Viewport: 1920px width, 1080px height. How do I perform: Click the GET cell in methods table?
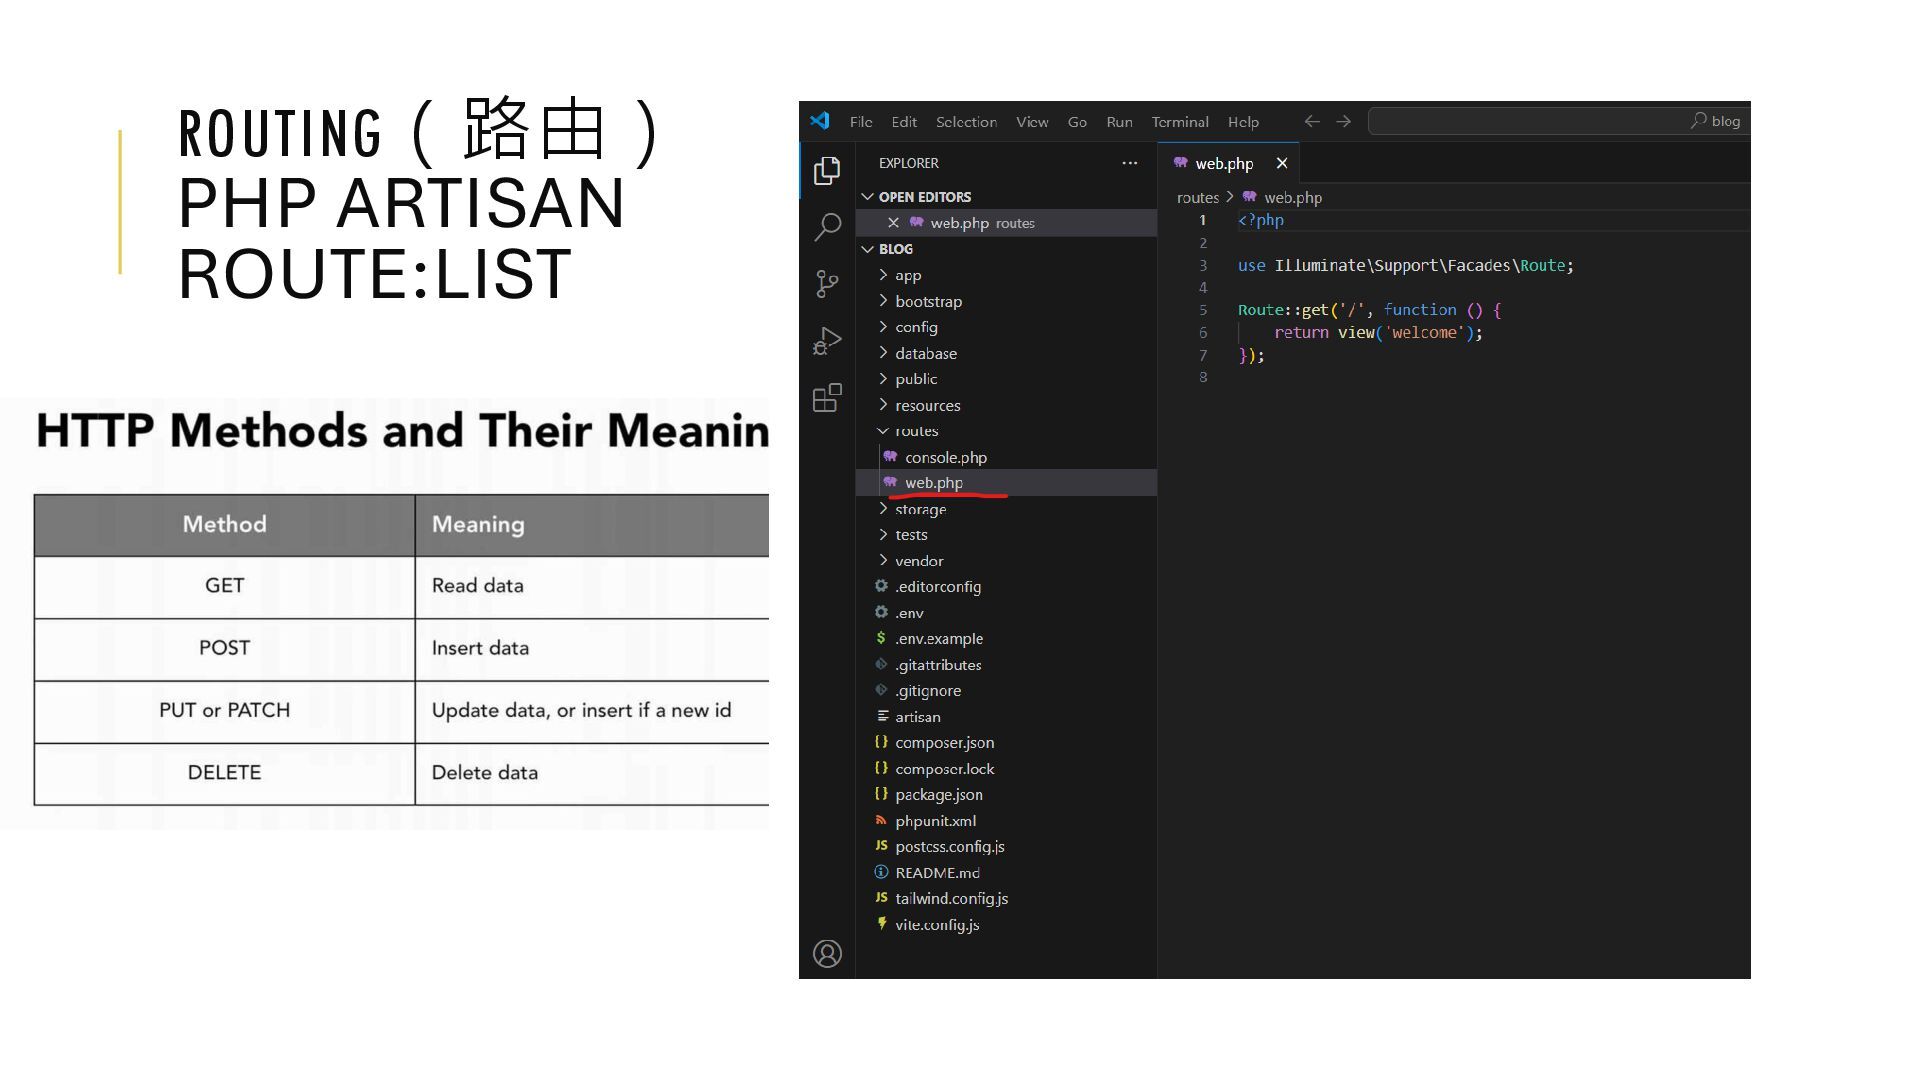pyautogui.click(x=225, y=586)
